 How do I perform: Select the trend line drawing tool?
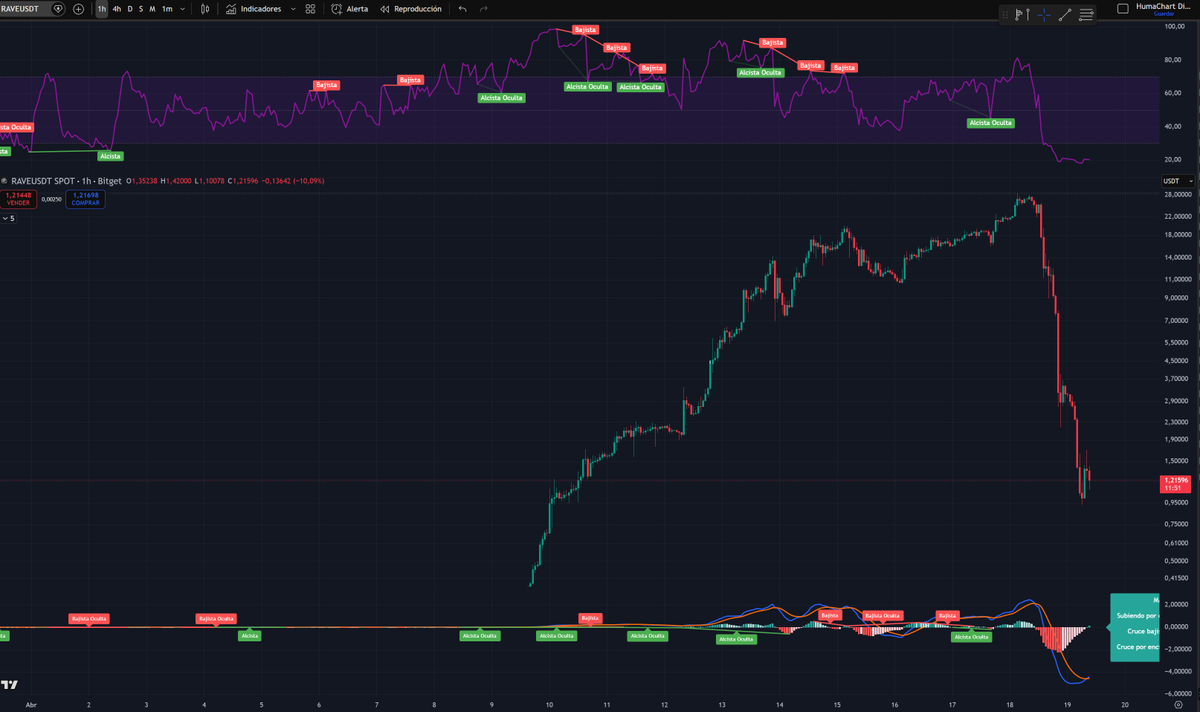point(1065,14)
